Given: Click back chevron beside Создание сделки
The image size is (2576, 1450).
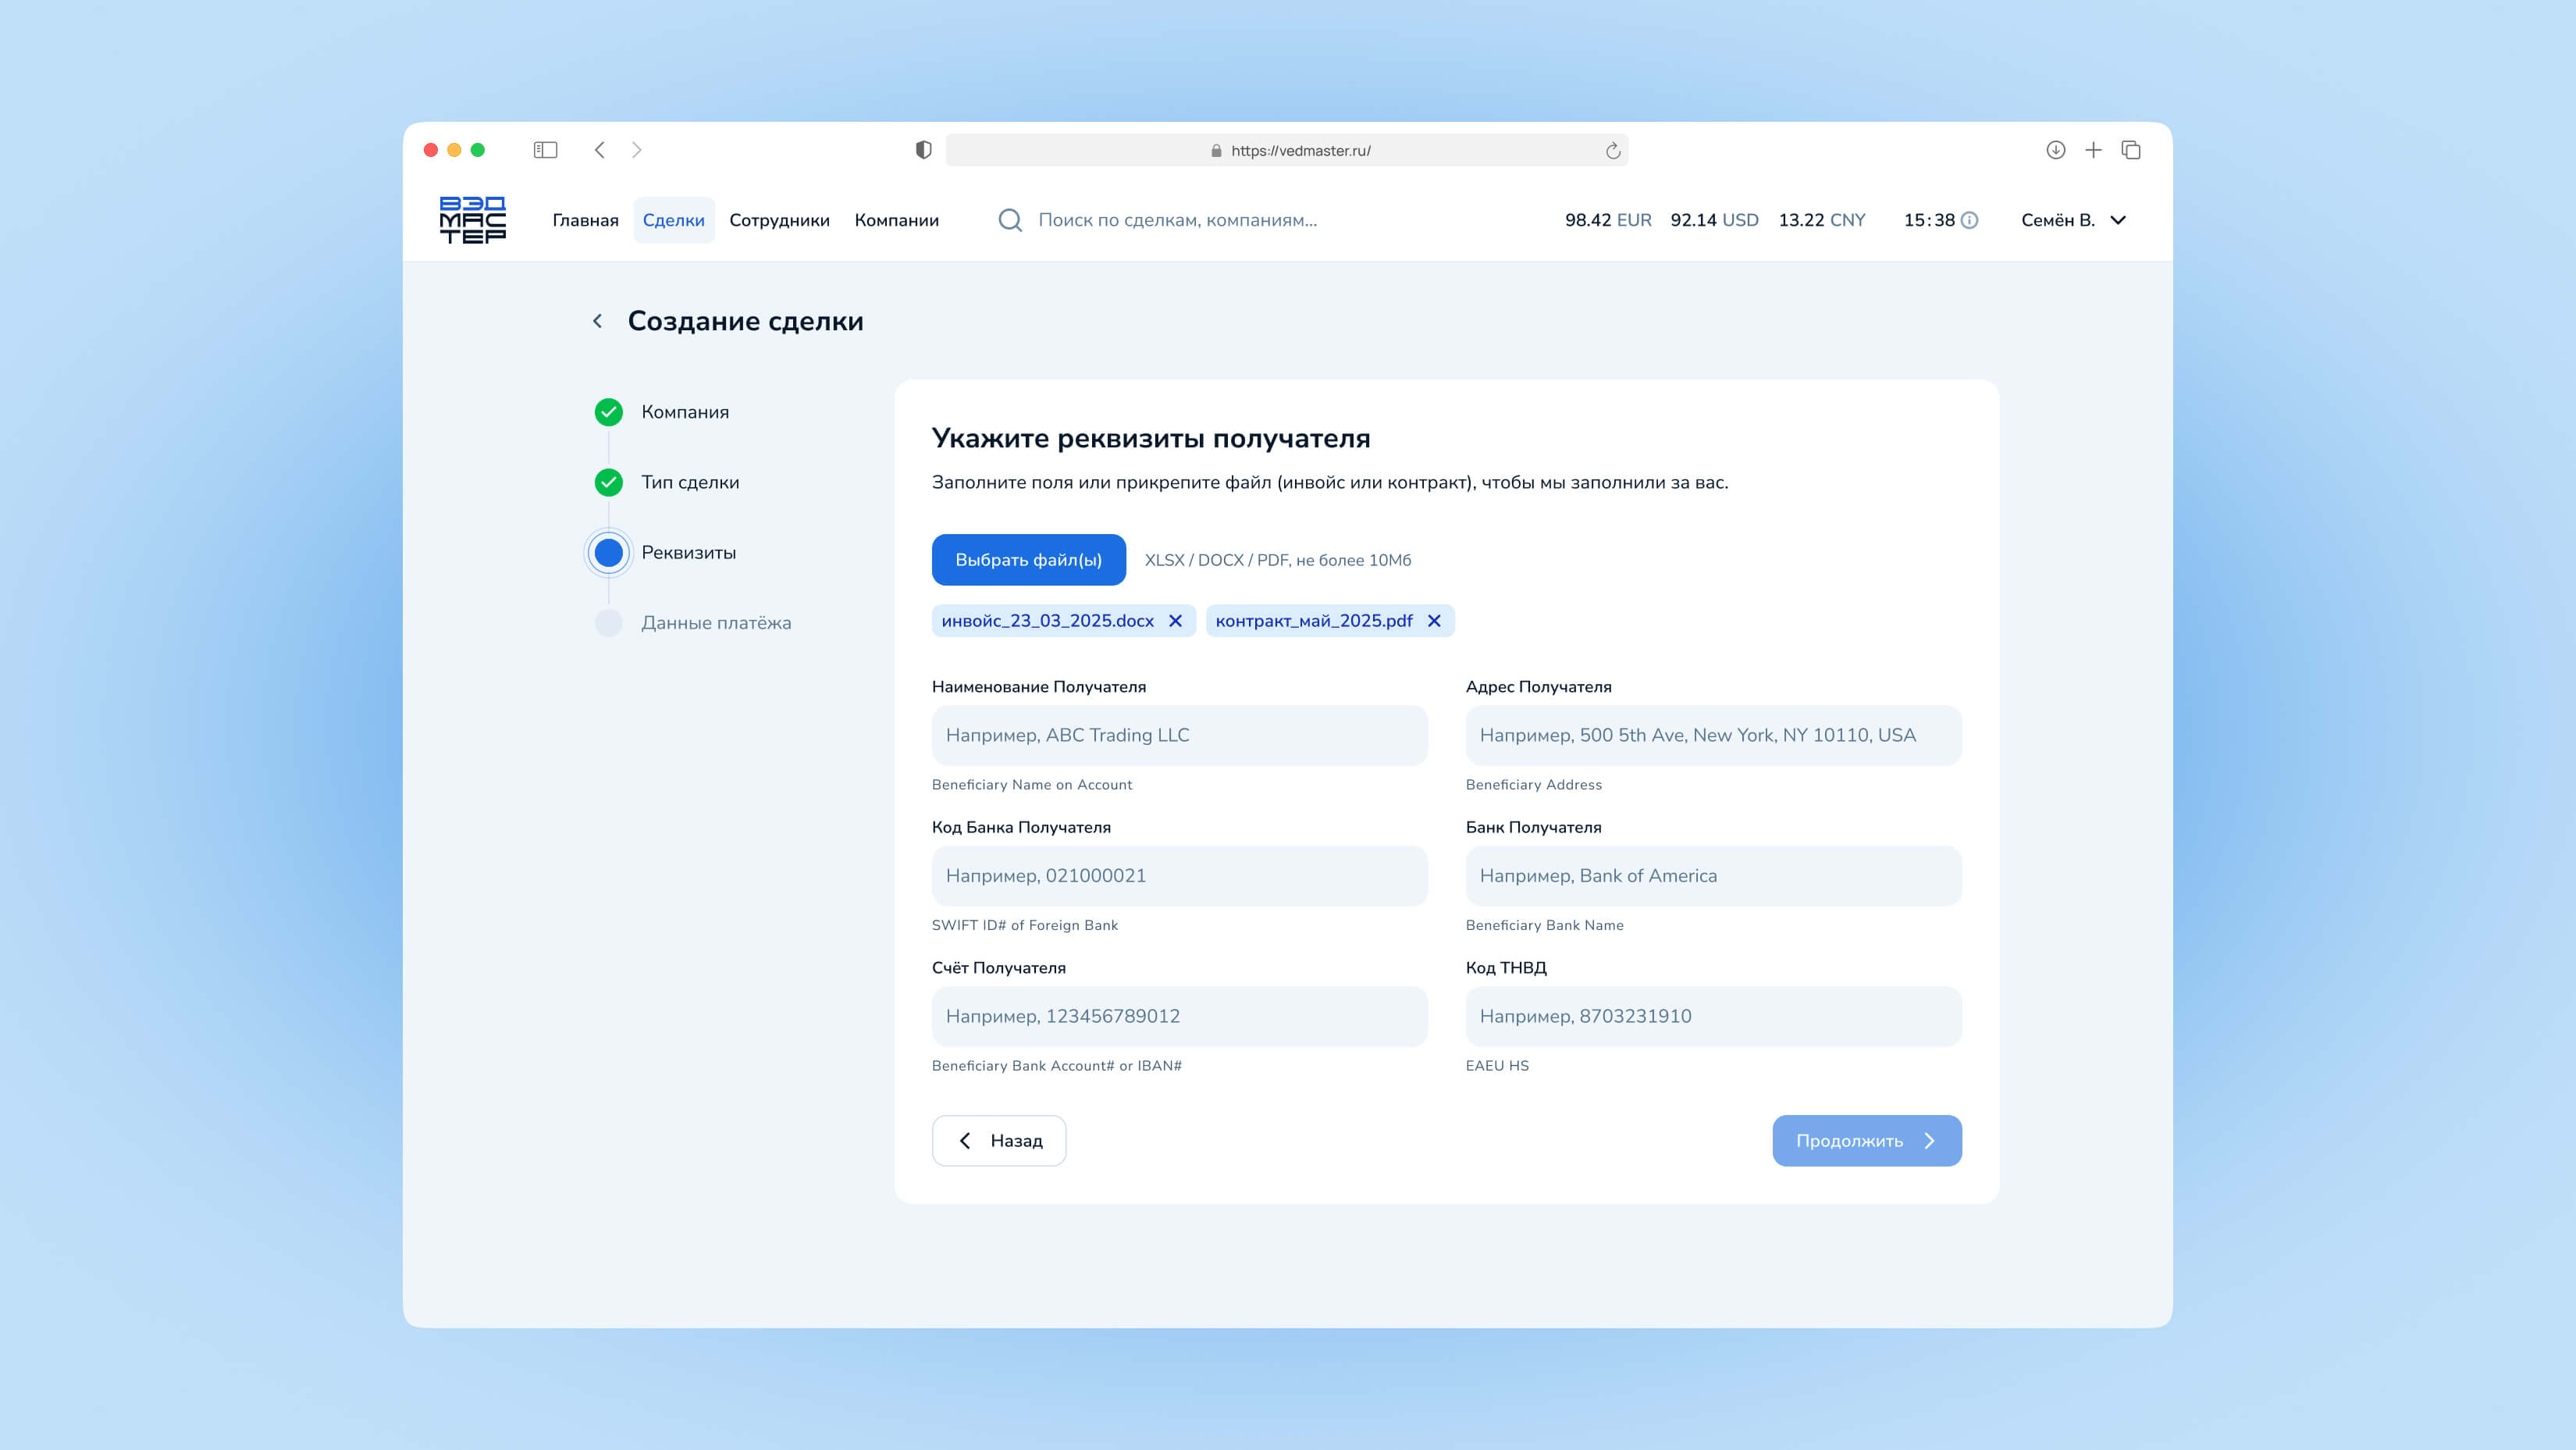Looking at the screenshot, I should (x=598, y=321).
